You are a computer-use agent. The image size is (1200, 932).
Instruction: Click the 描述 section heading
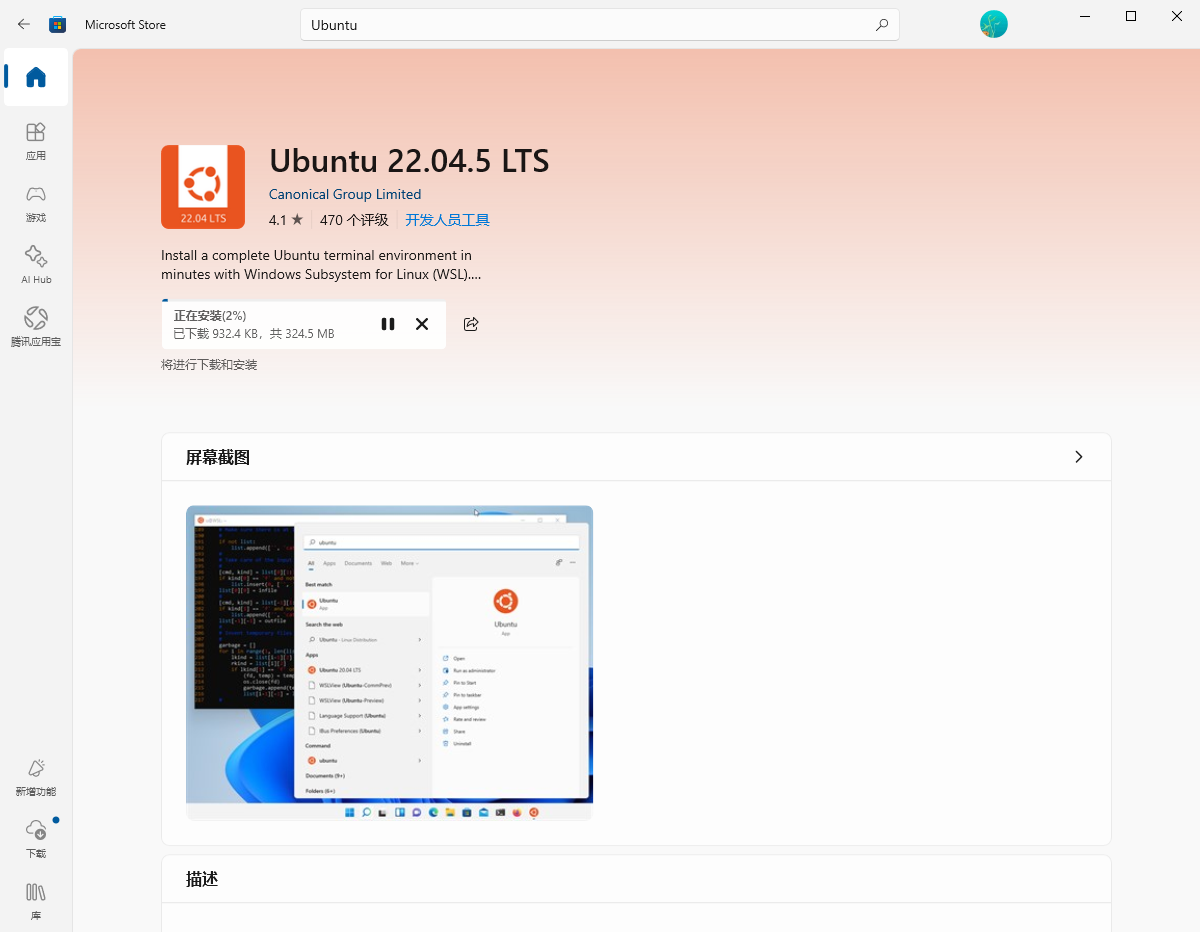click(202, 879)
